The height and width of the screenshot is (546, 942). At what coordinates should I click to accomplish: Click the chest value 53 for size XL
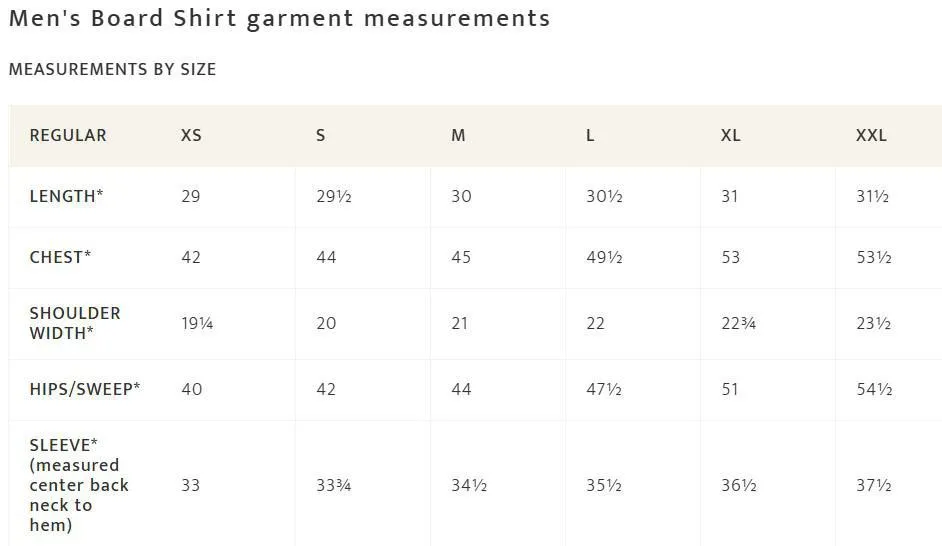[731, 258]
